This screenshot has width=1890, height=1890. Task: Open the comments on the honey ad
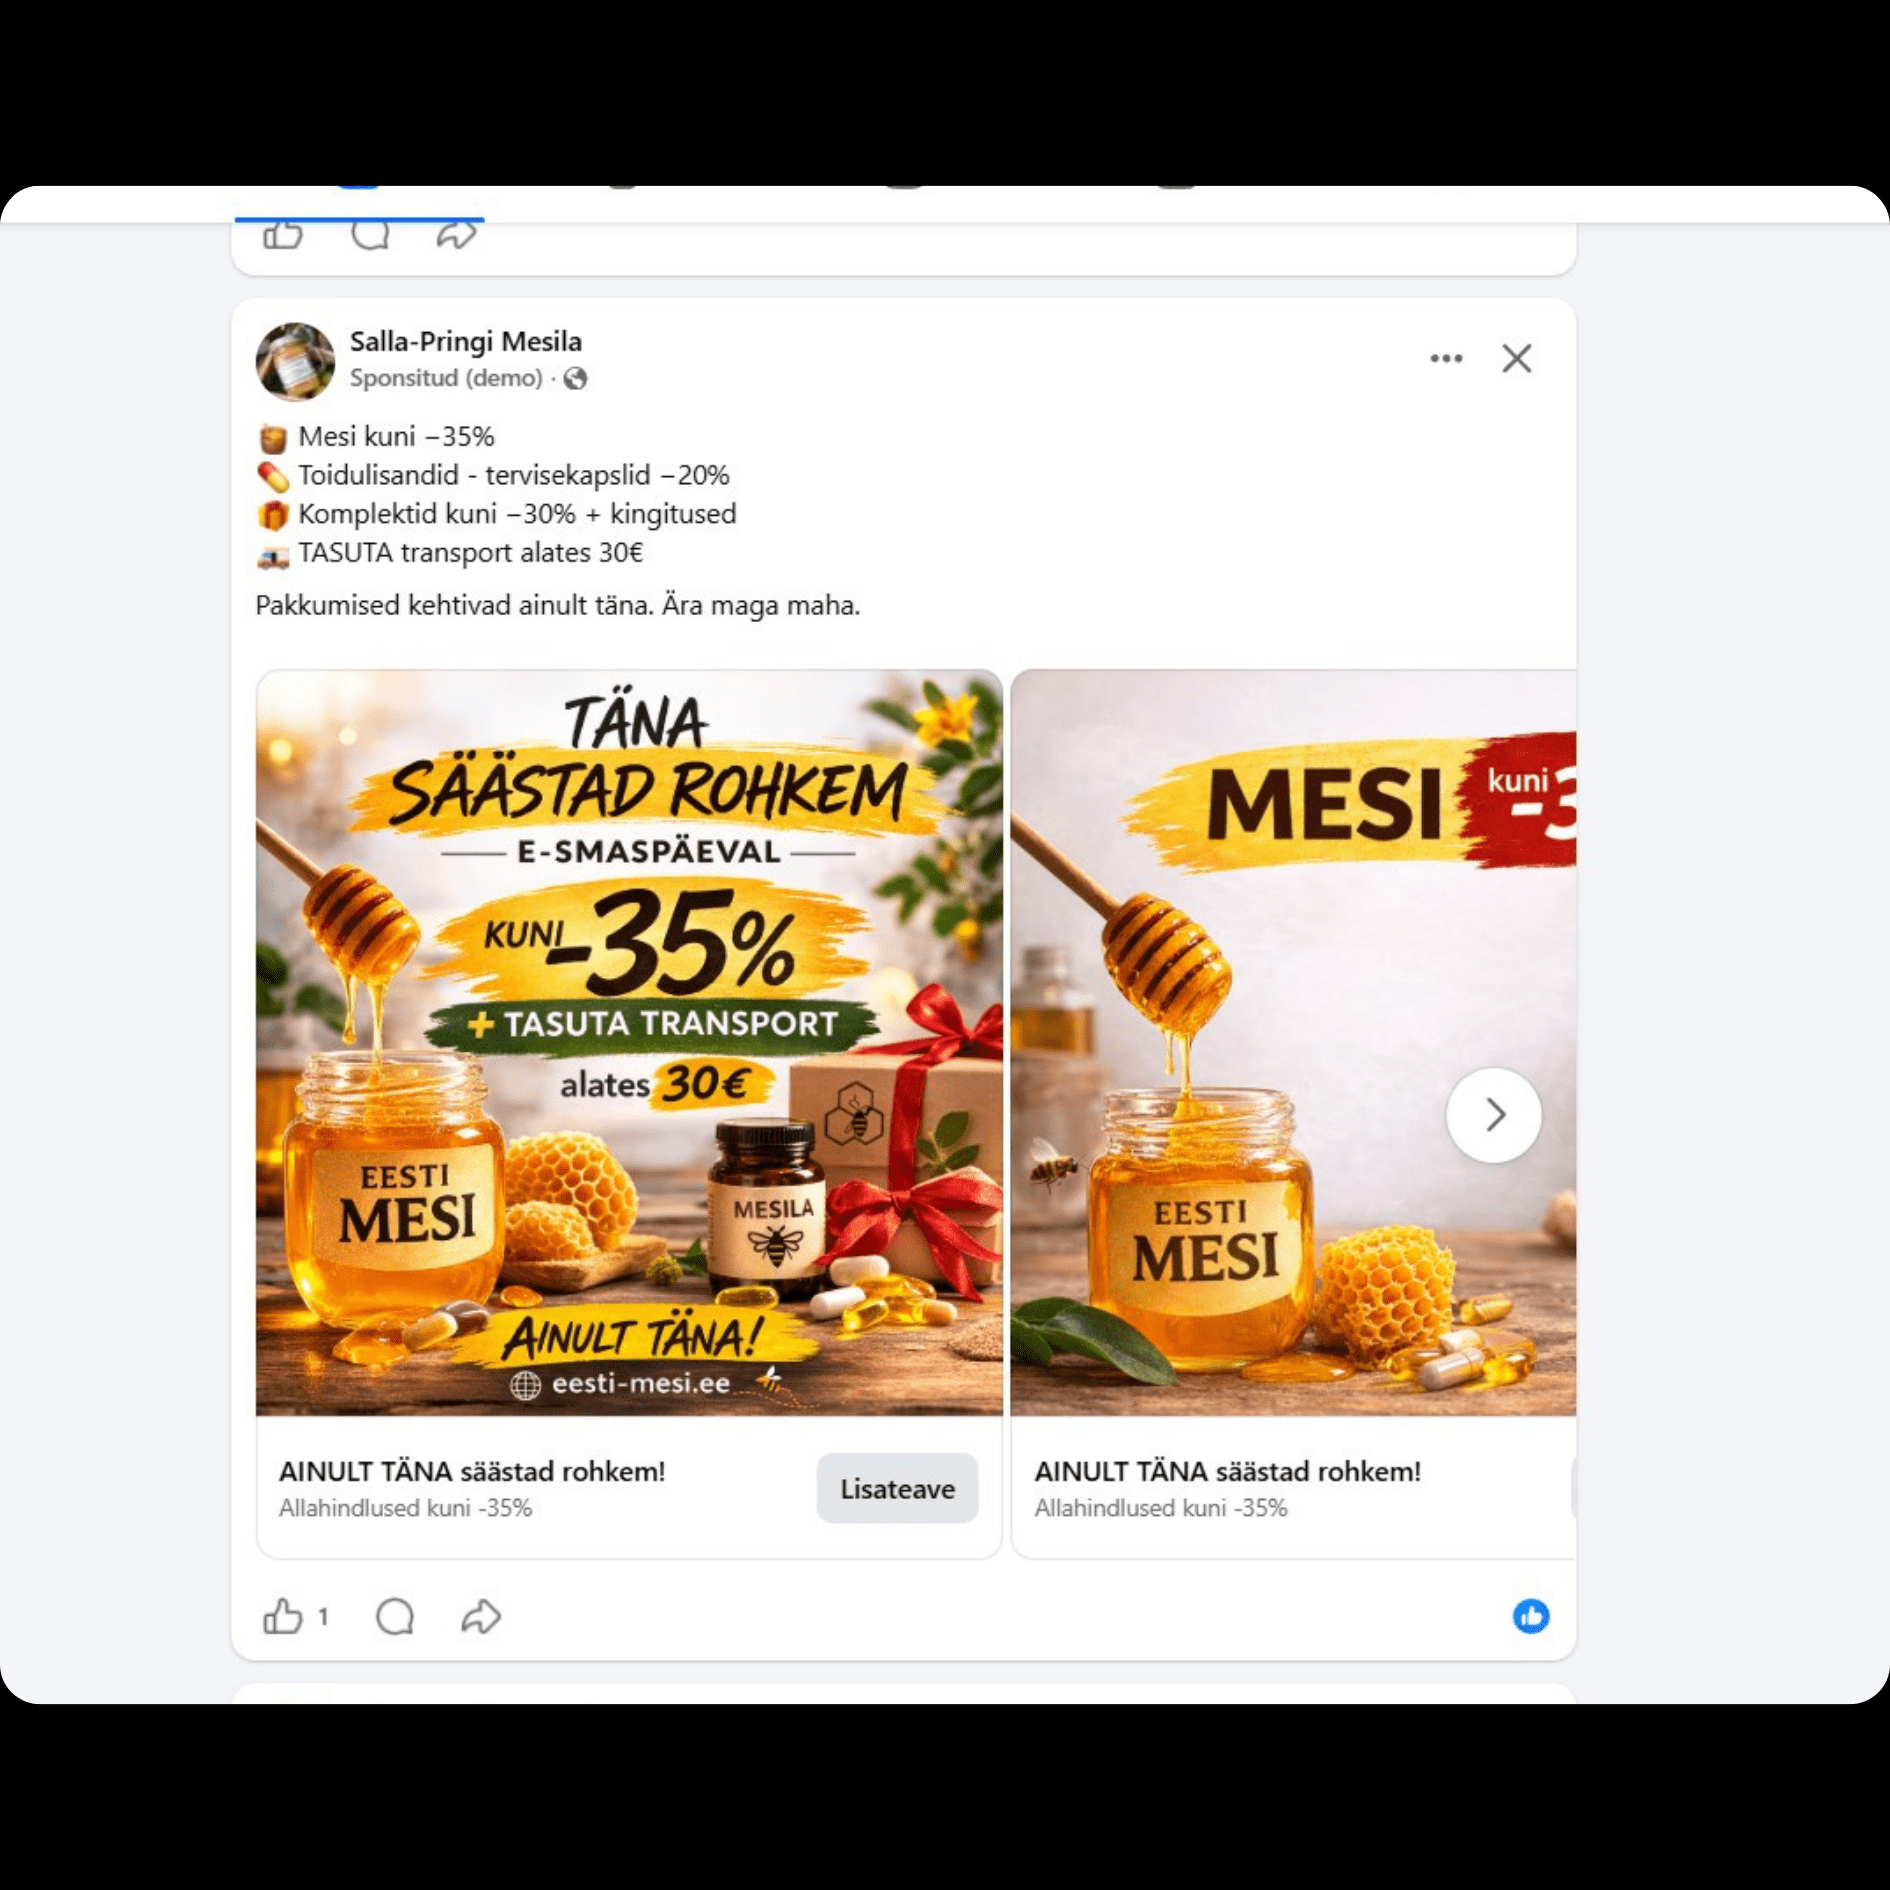pyautogui.click(x=395, y=1616)
